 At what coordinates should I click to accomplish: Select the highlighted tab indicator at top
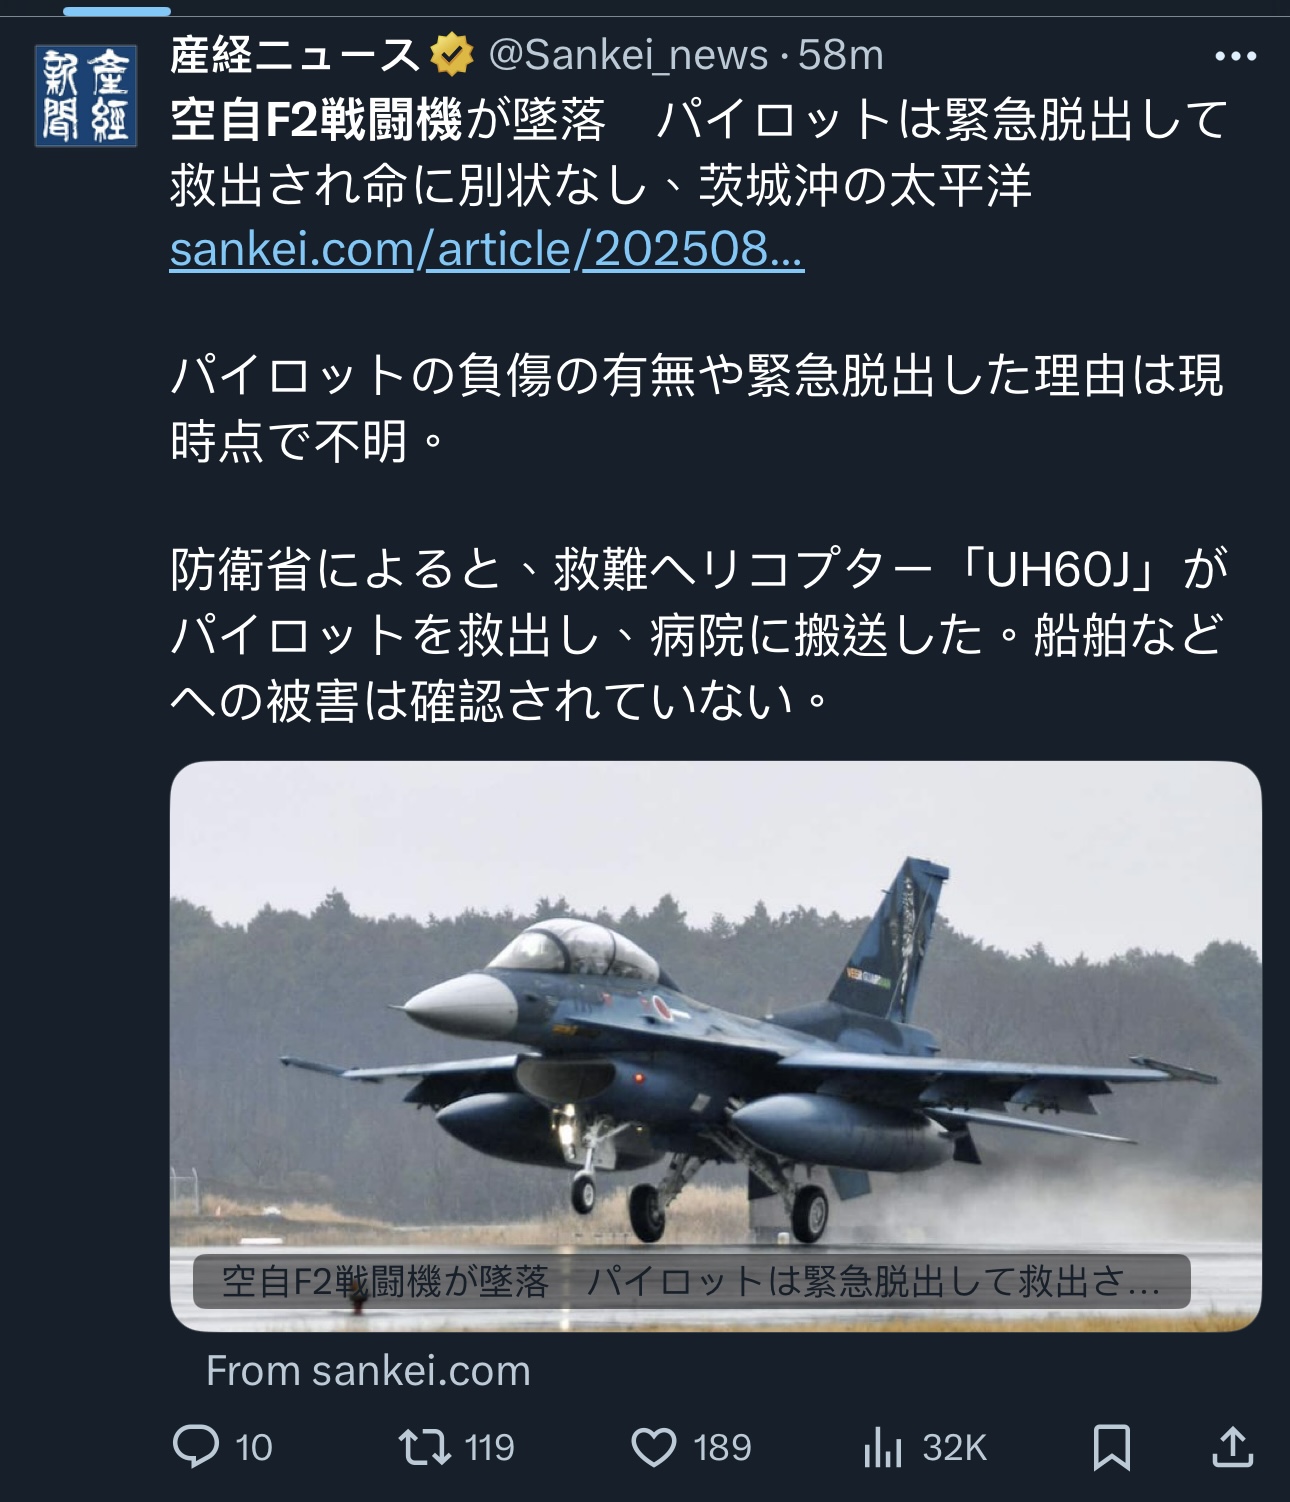(x=117, y=11)
